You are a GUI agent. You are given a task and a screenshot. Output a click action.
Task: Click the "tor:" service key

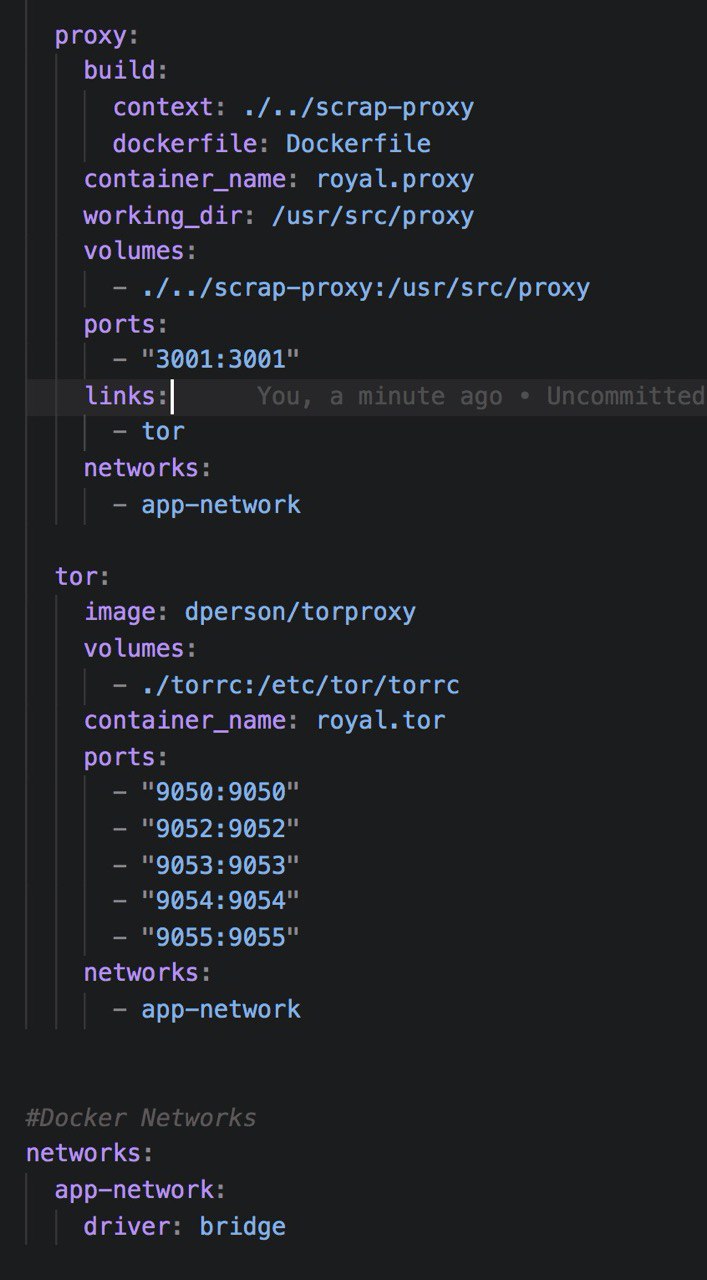pyautogui.click(x=83, y=577)
